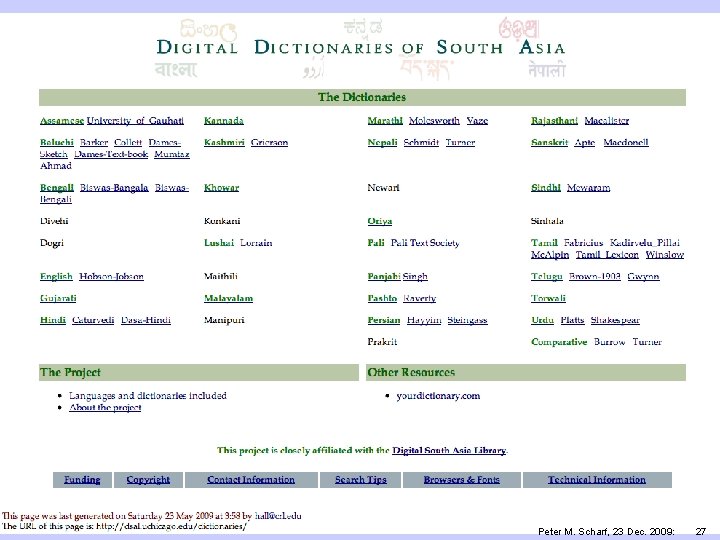Open Mewaram Sindhi dictionary
Viewport: 720px width, 540px height.
point(589,187)
